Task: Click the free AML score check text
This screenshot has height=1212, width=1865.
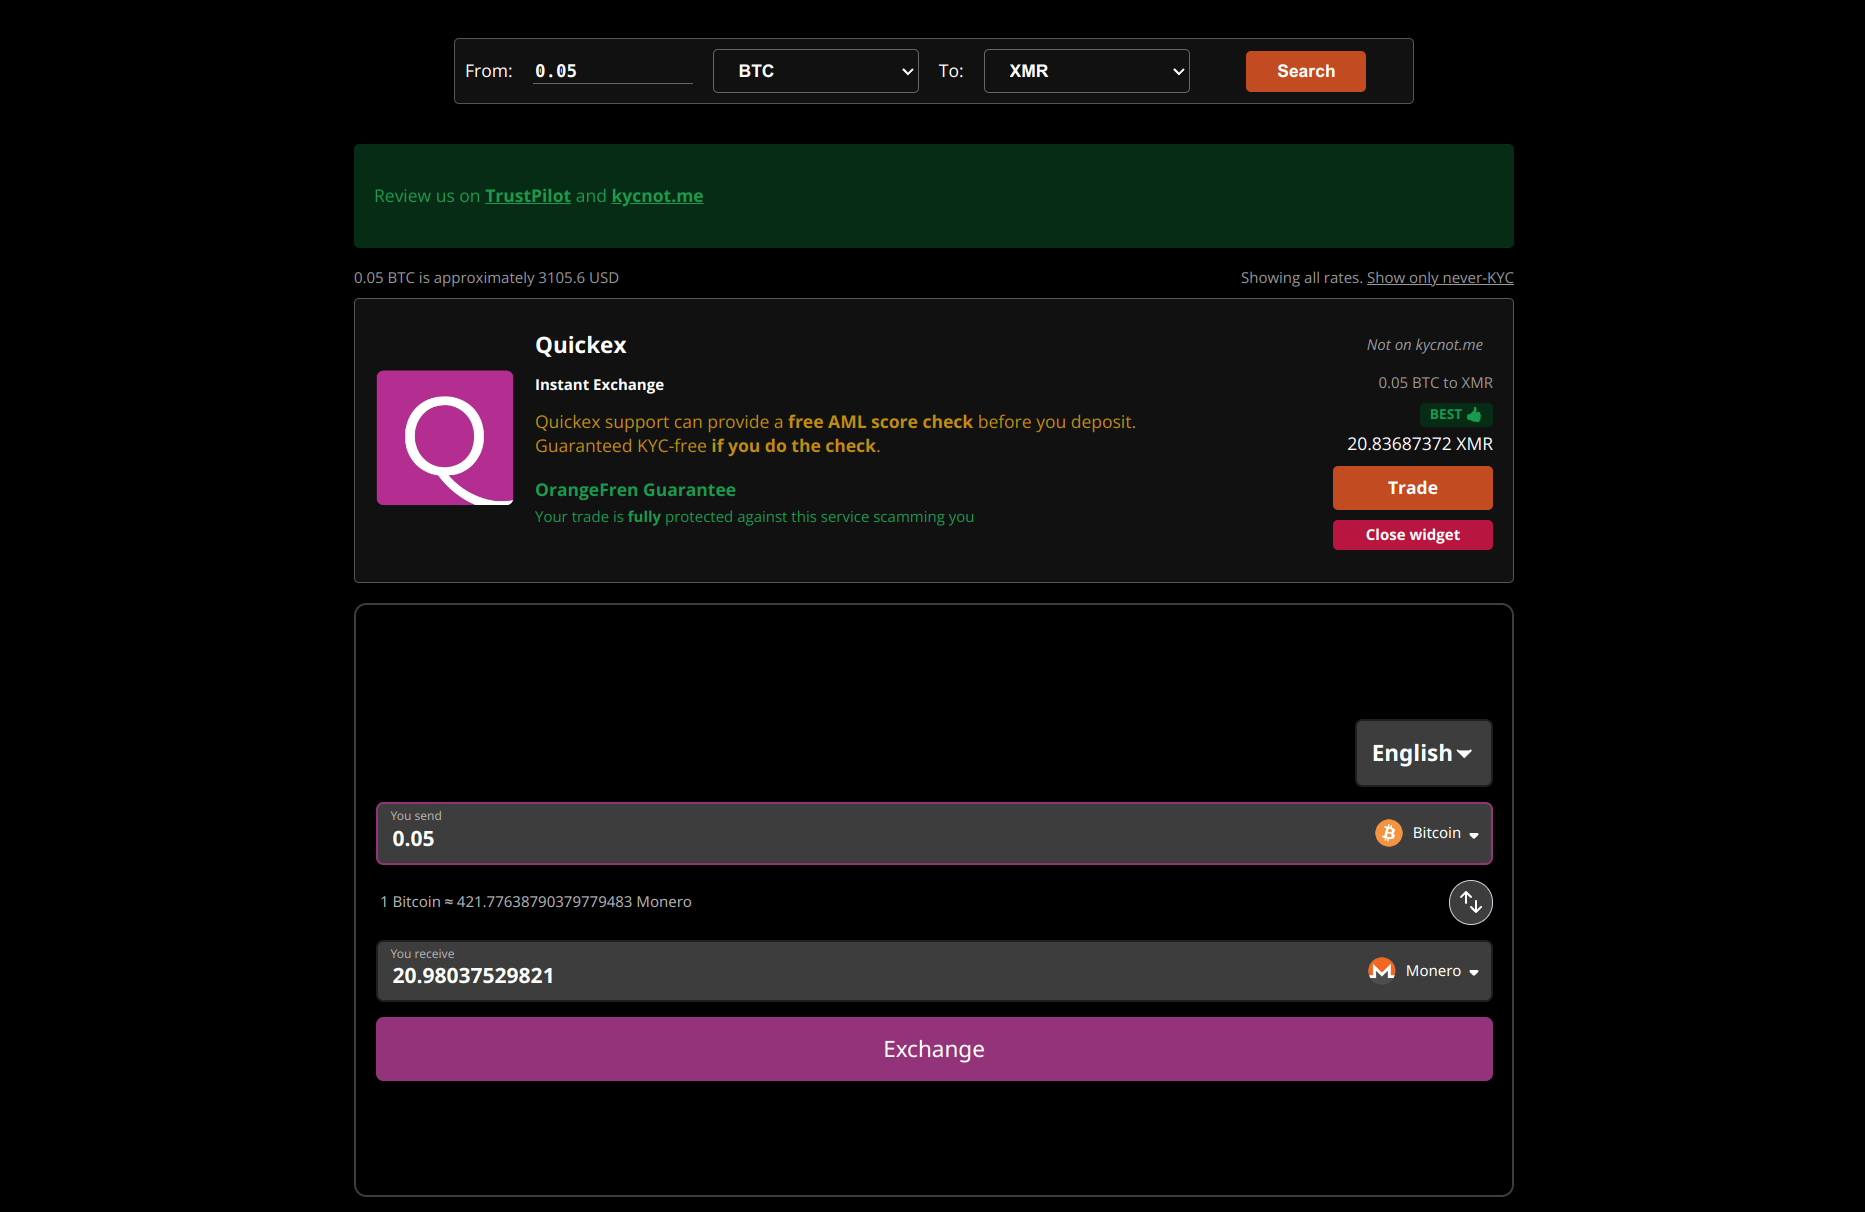Action: tap(880, 422)
